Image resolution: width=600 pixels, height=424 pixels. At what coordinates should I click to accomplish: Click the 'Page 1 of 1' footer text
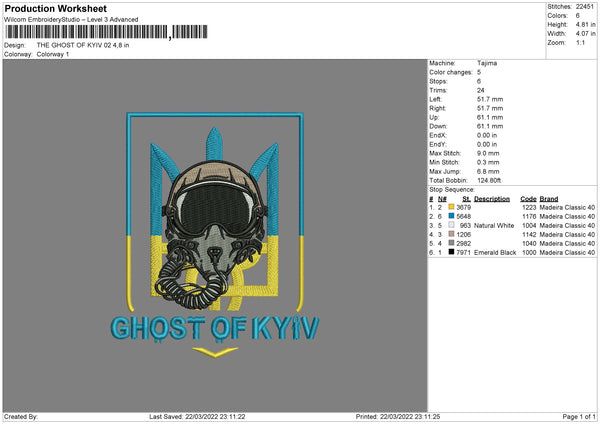(579, 417)
